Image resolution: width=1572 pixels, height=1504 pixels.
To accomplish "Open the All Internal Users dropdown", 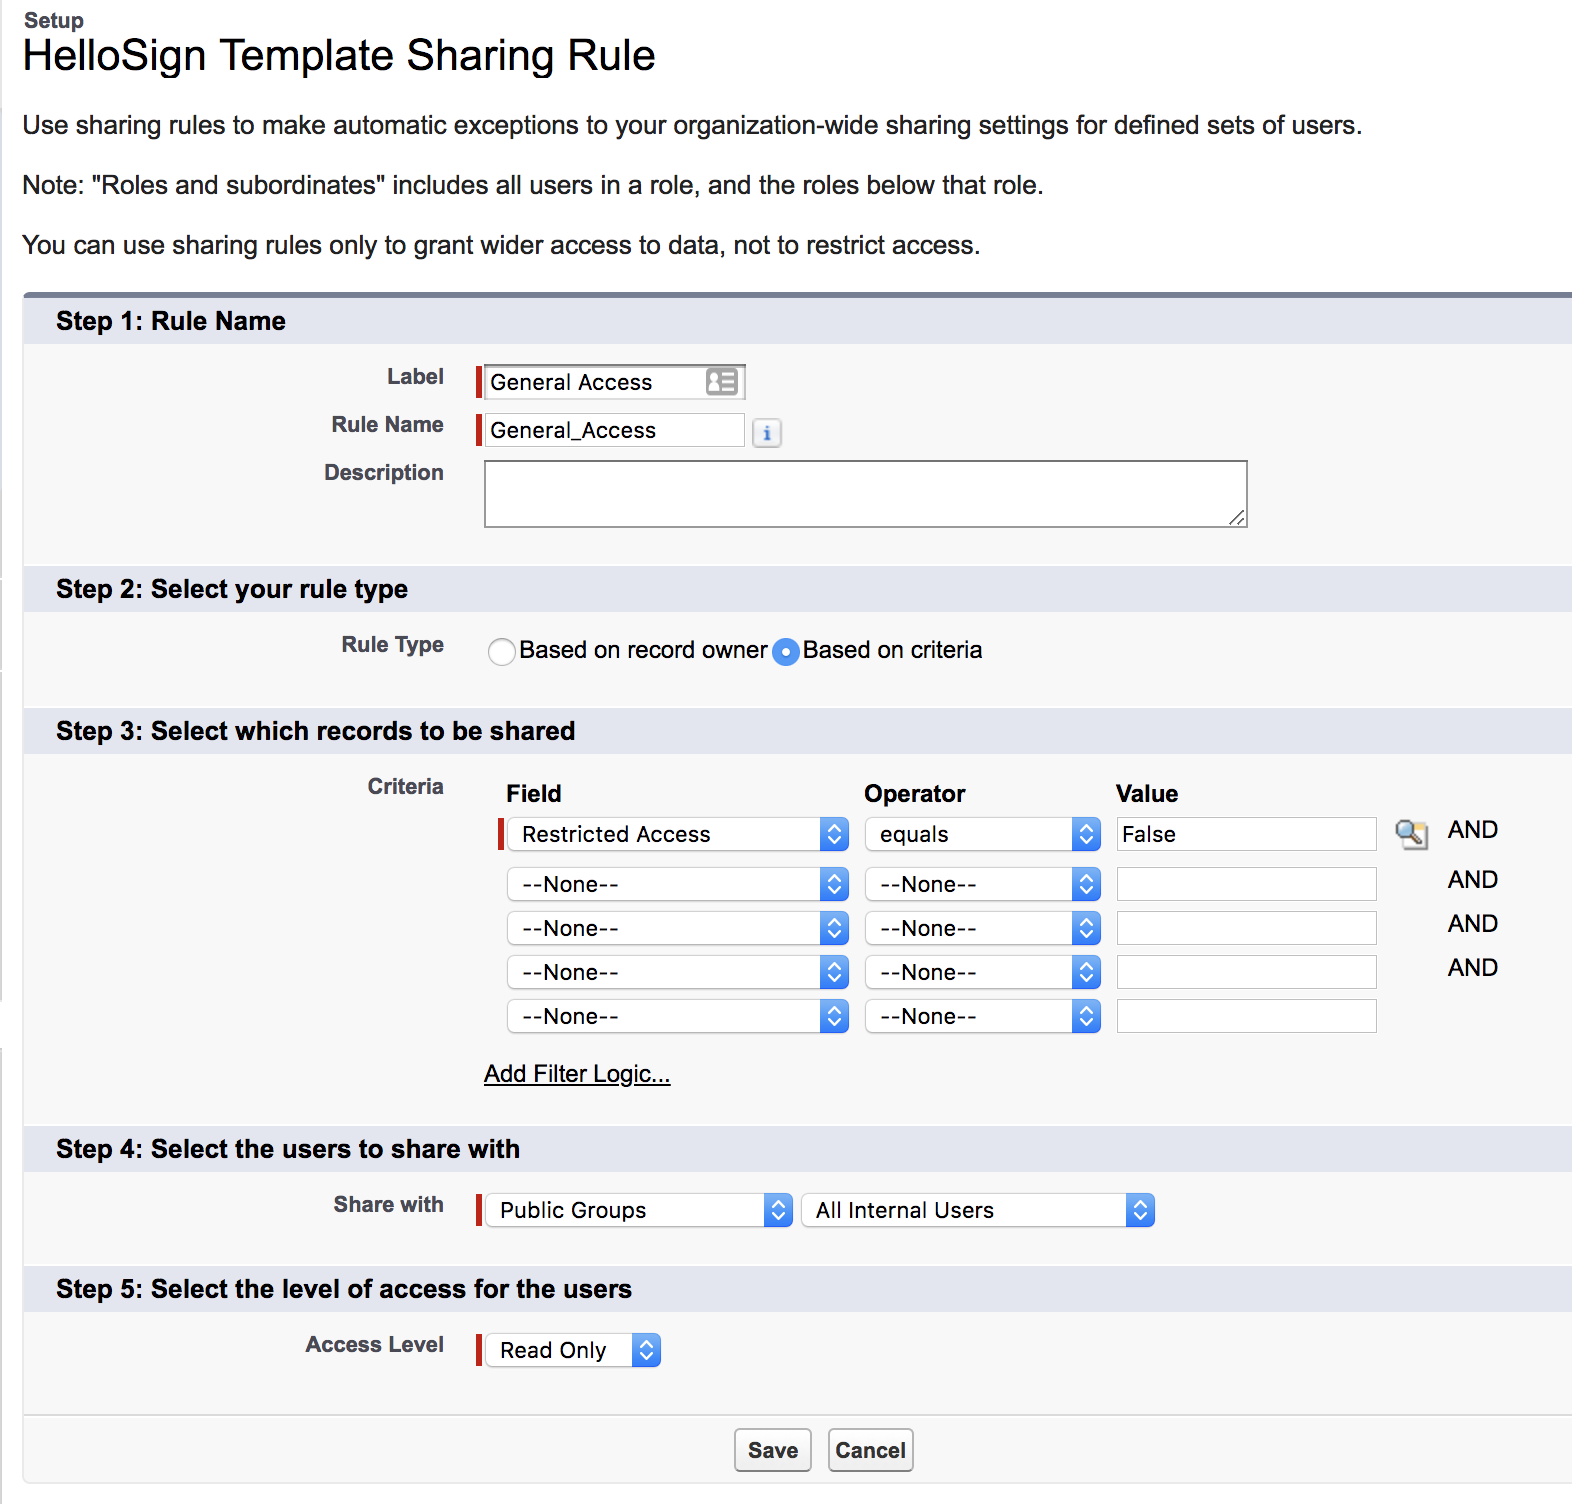I will pyautogui.click(x=978, y=1210).
